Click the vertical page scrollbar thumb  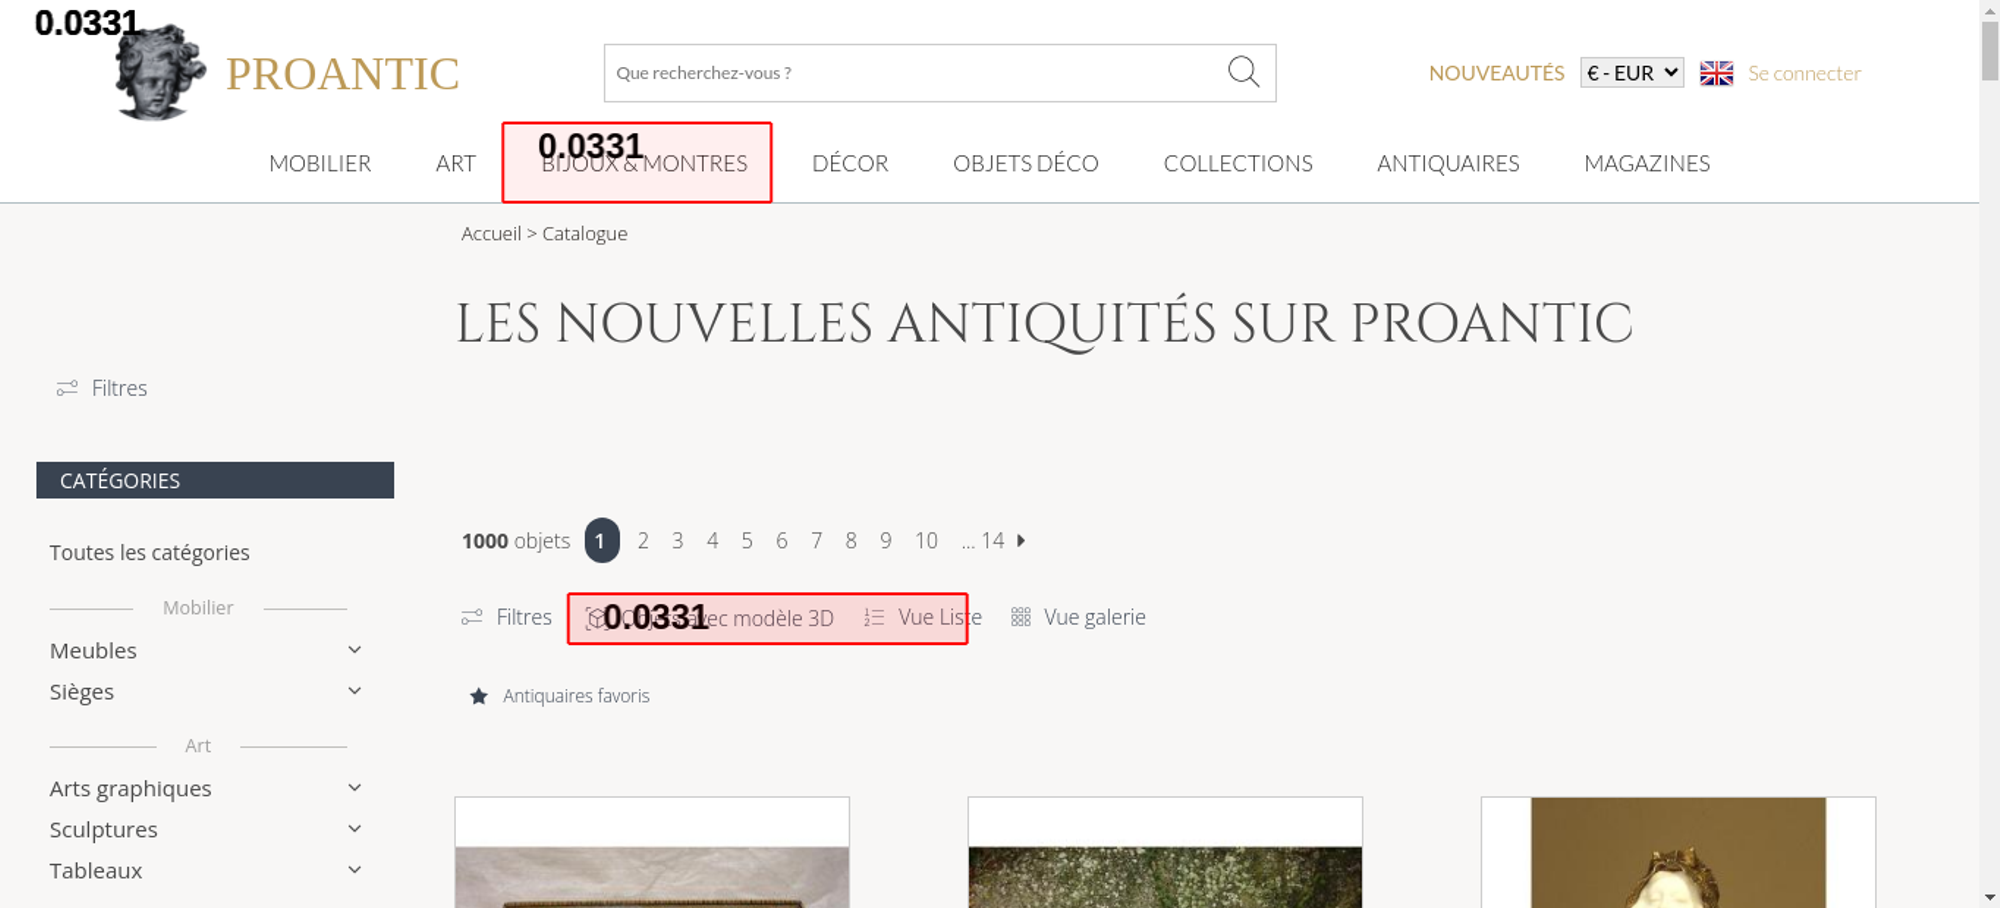[x=1990, y=50]
